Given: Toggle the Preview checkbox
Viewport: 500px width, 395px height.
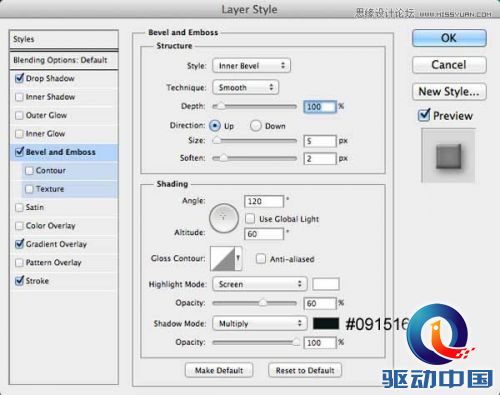Looking at the screenshot, I should (424, 115).
